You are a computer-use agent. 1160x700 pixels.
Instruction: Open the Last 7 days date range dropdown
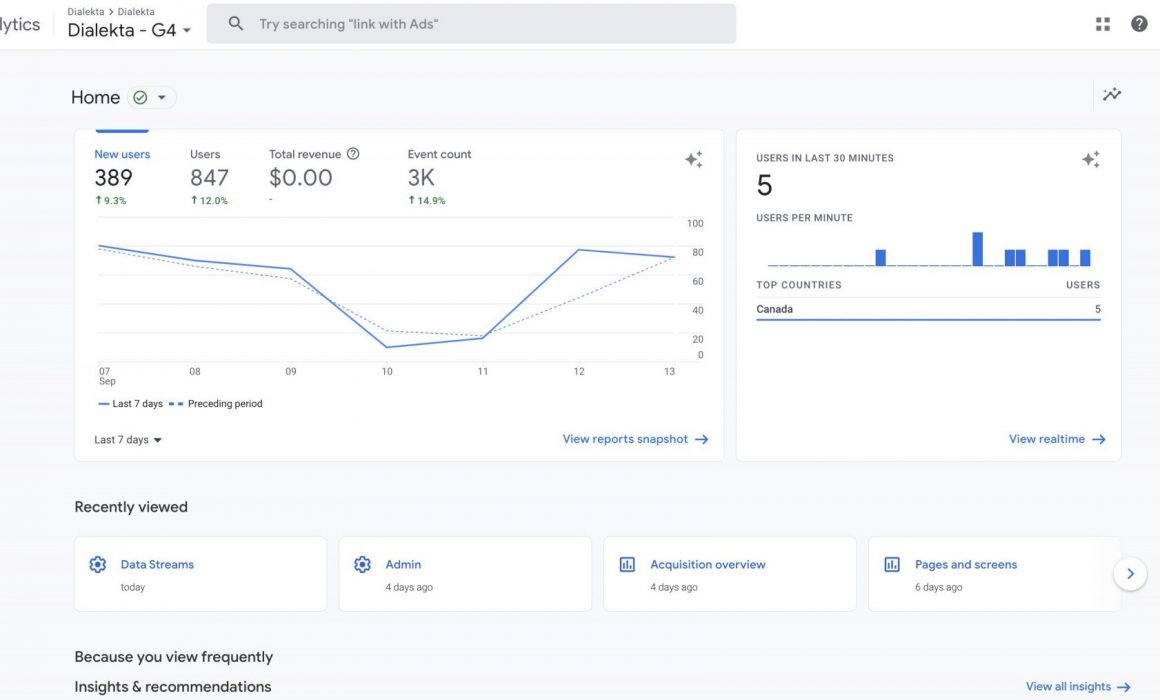[127, 439]
